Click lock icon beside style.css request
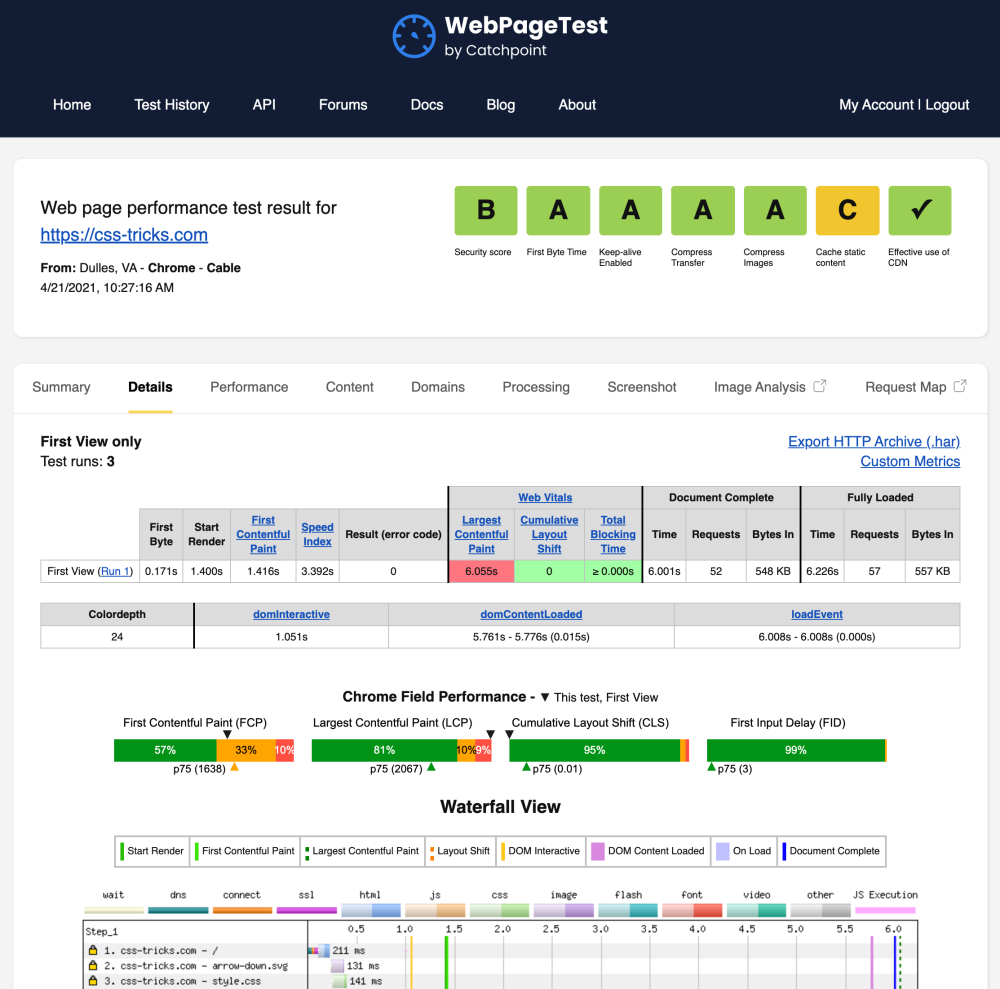The width and height of the screenshot is (1000, 989). (x=93, y=981)
